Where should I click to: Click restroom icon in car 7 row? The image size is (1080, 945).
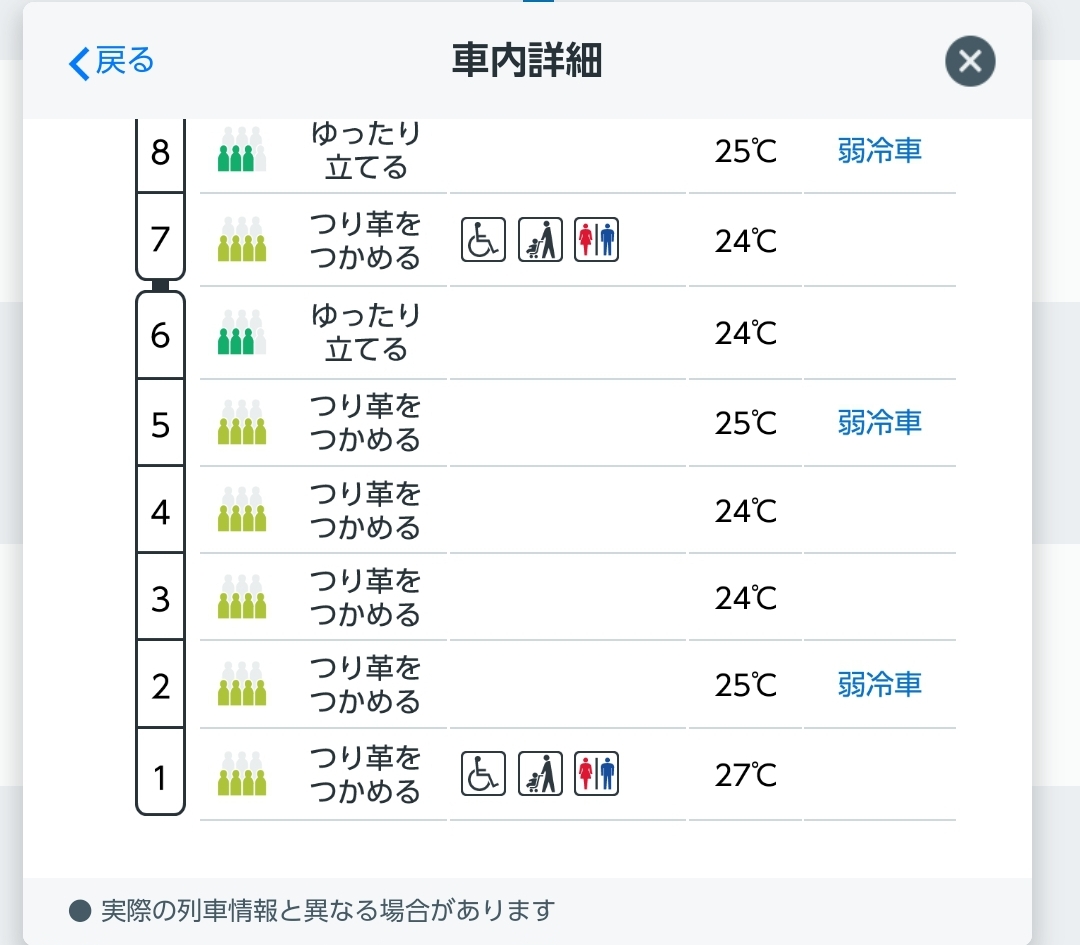point(597,240)
